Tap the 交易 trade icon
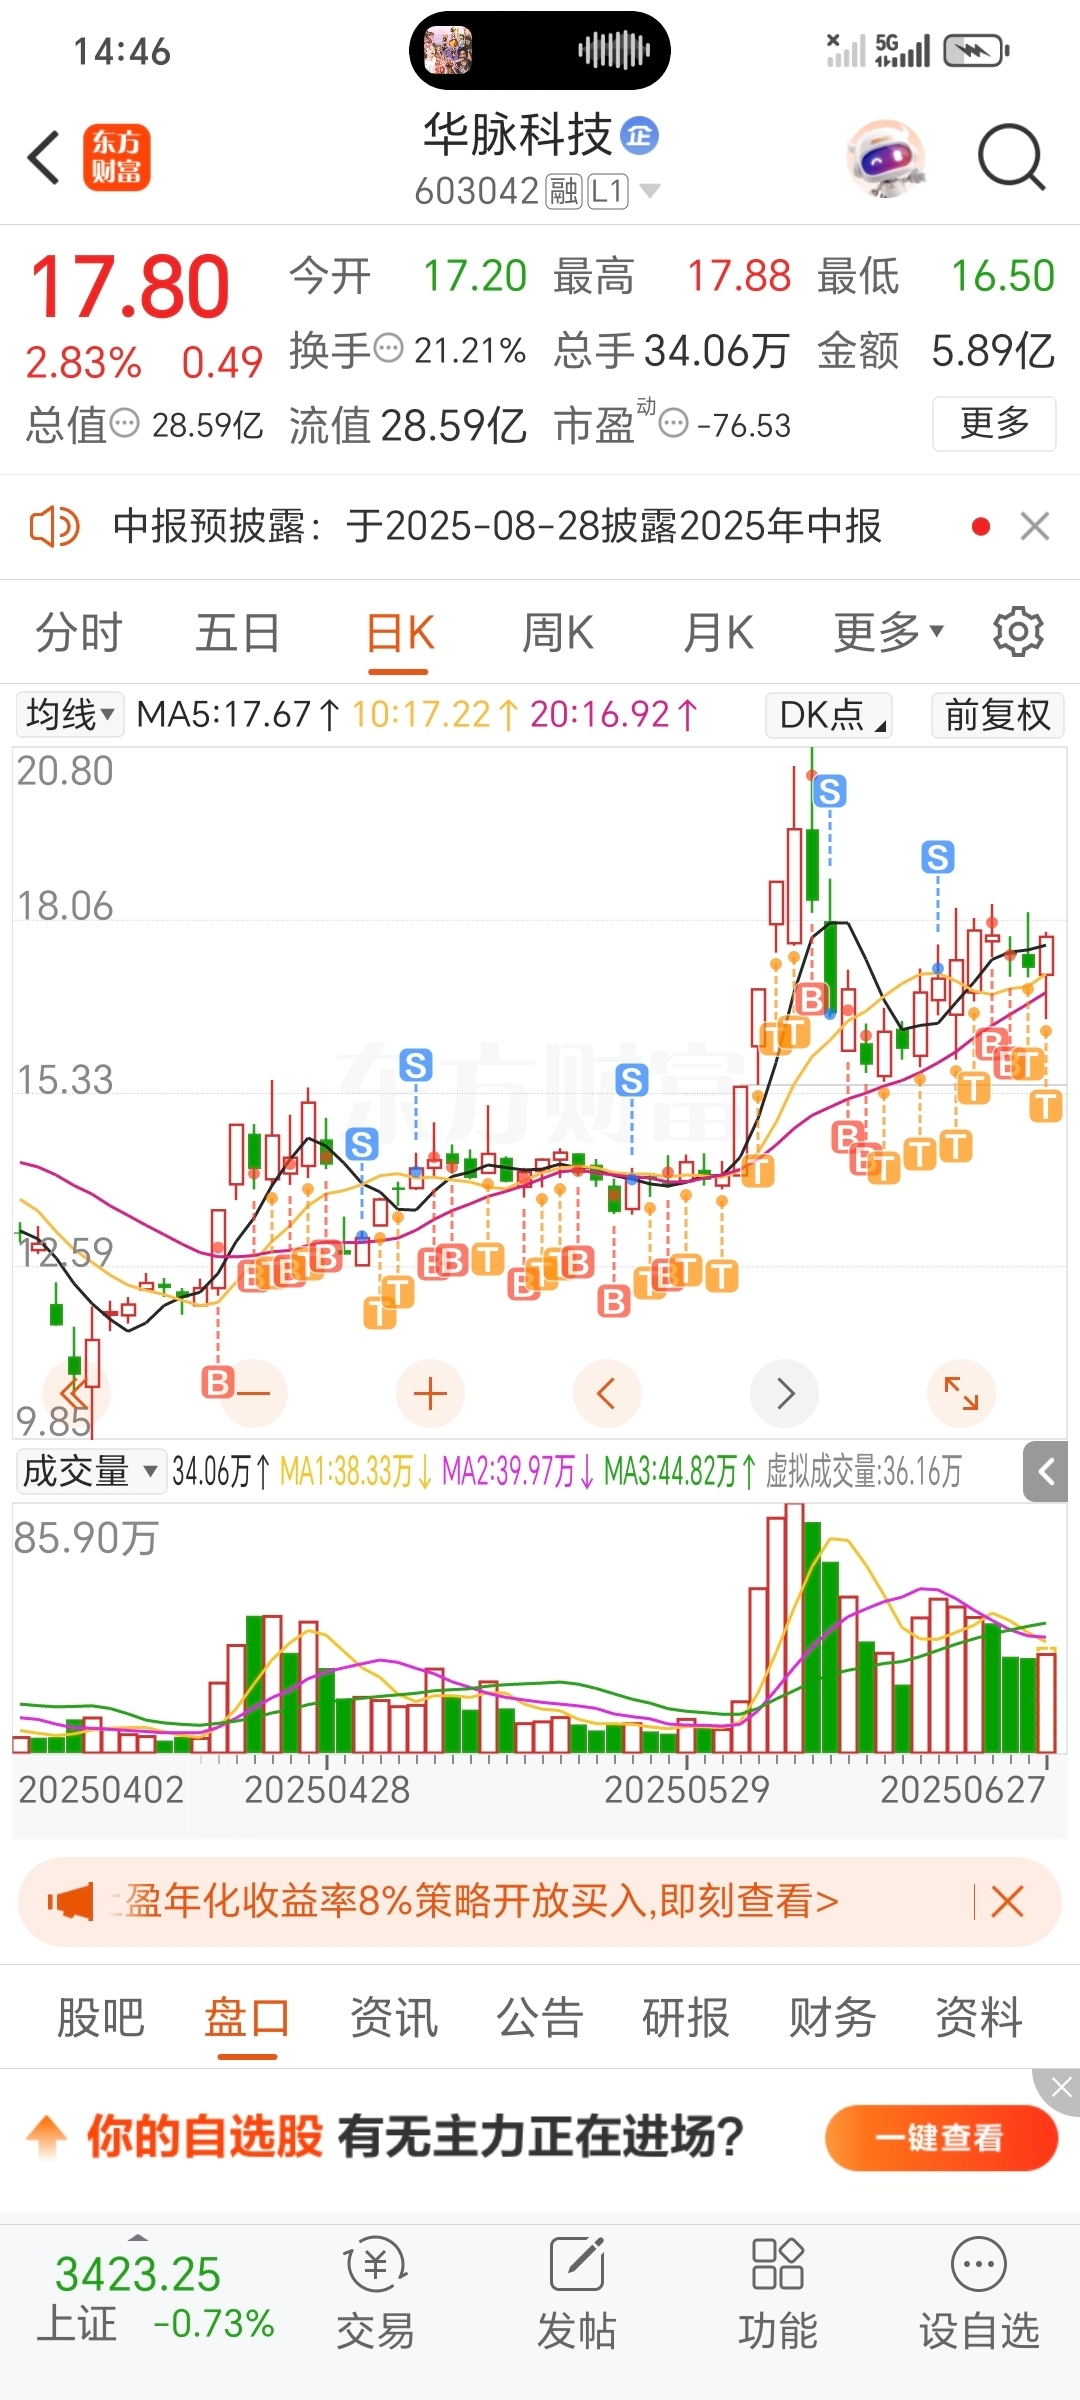The image size is (1080, 2400). pyautogui.click(x=375, y=2294)
